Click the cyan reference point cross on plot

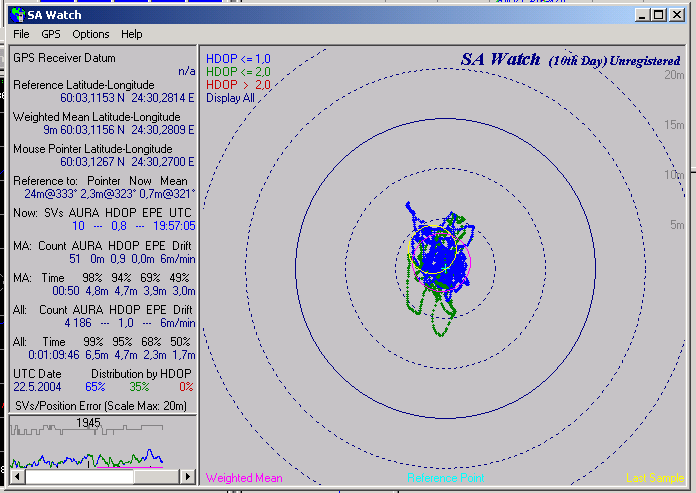pos(445,268)
